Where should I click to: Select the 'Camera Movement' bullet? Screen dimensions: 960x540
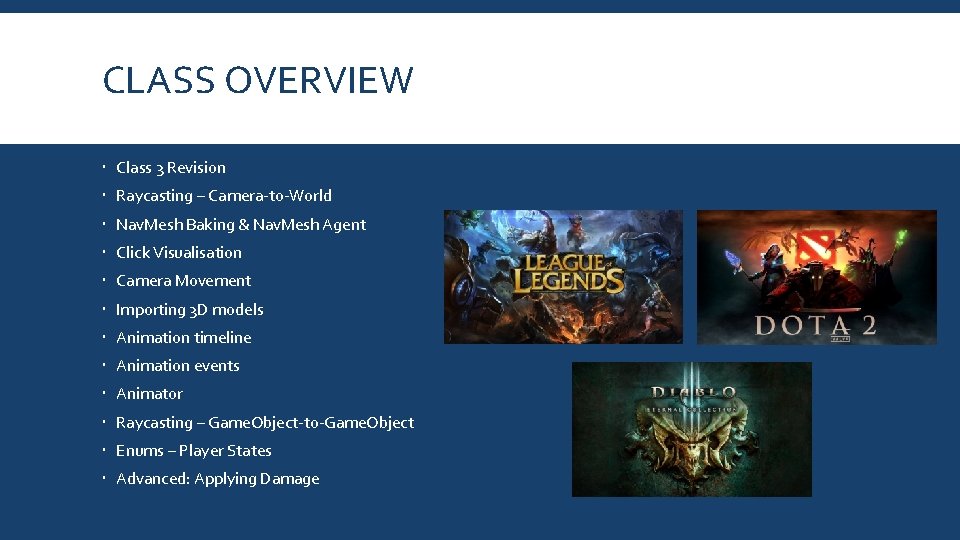[x=183, y=281]
